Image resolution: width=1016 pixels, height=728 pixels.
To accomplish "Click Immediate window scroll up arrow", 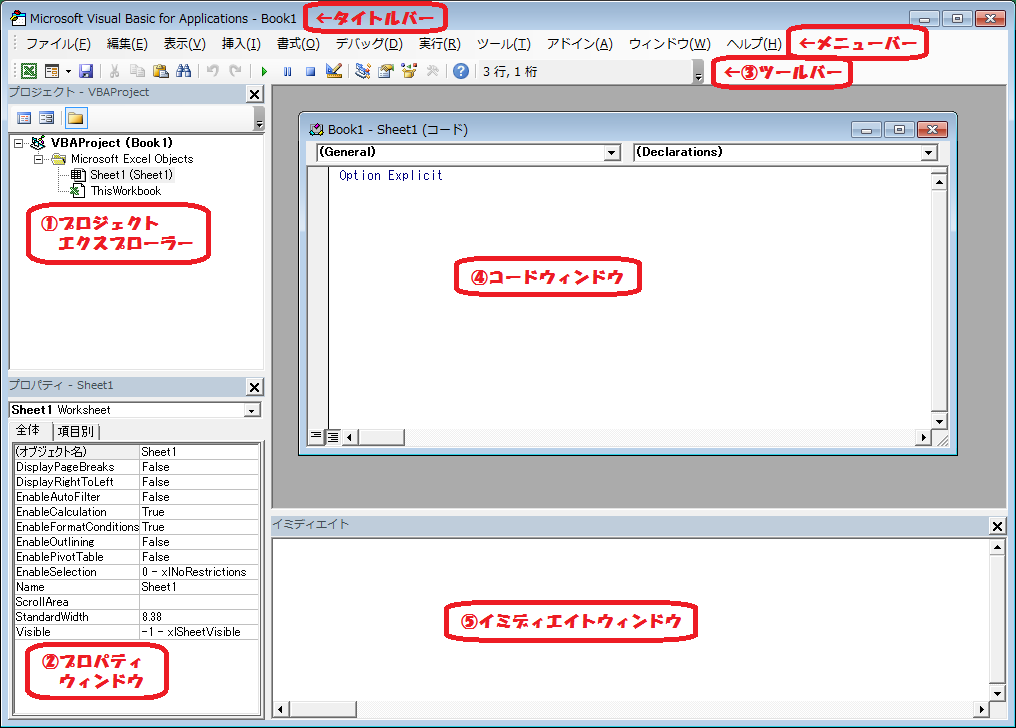I will [x=997, y=548].
